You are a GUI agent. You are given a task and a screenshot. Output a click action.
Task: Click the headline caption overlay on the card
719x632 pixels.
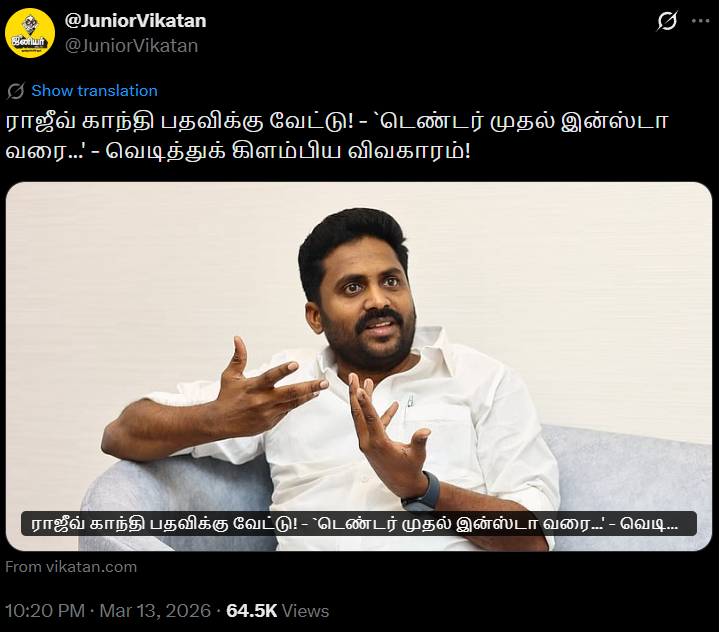click(359, 523)
